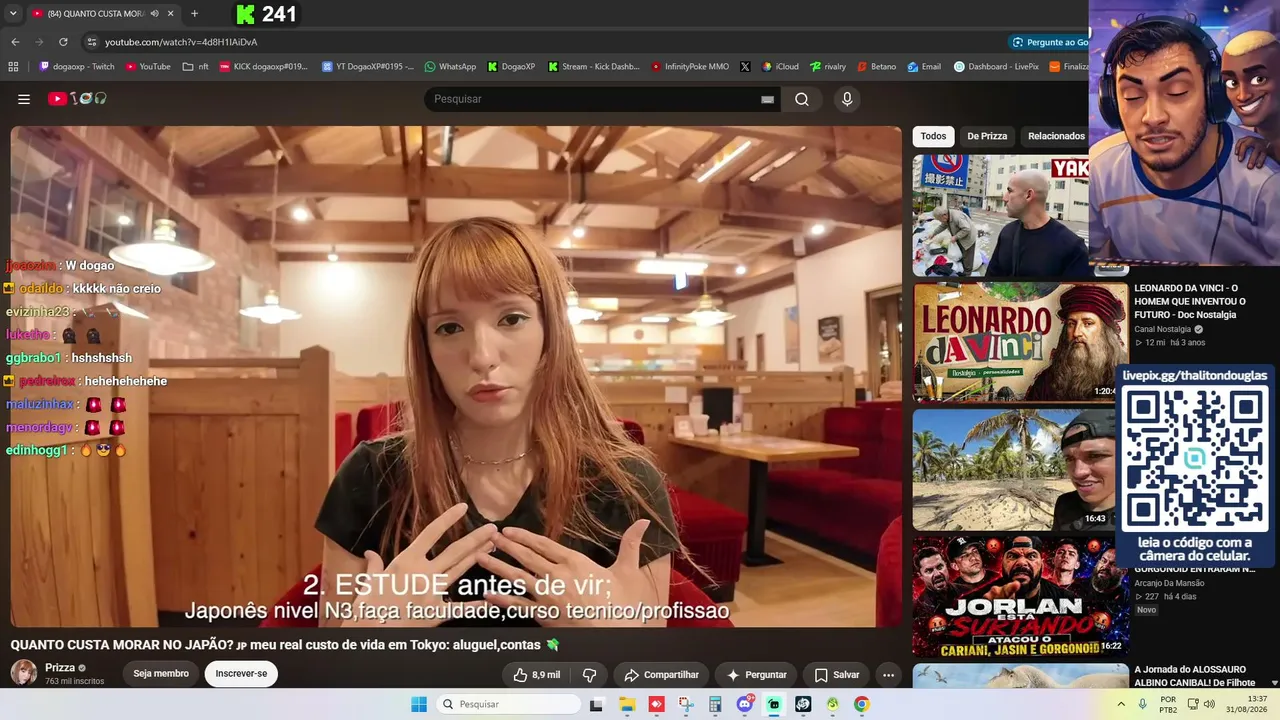Open the YouTube bookmark
Viewport: 1280px width, 720px height.
coord(148,67)
